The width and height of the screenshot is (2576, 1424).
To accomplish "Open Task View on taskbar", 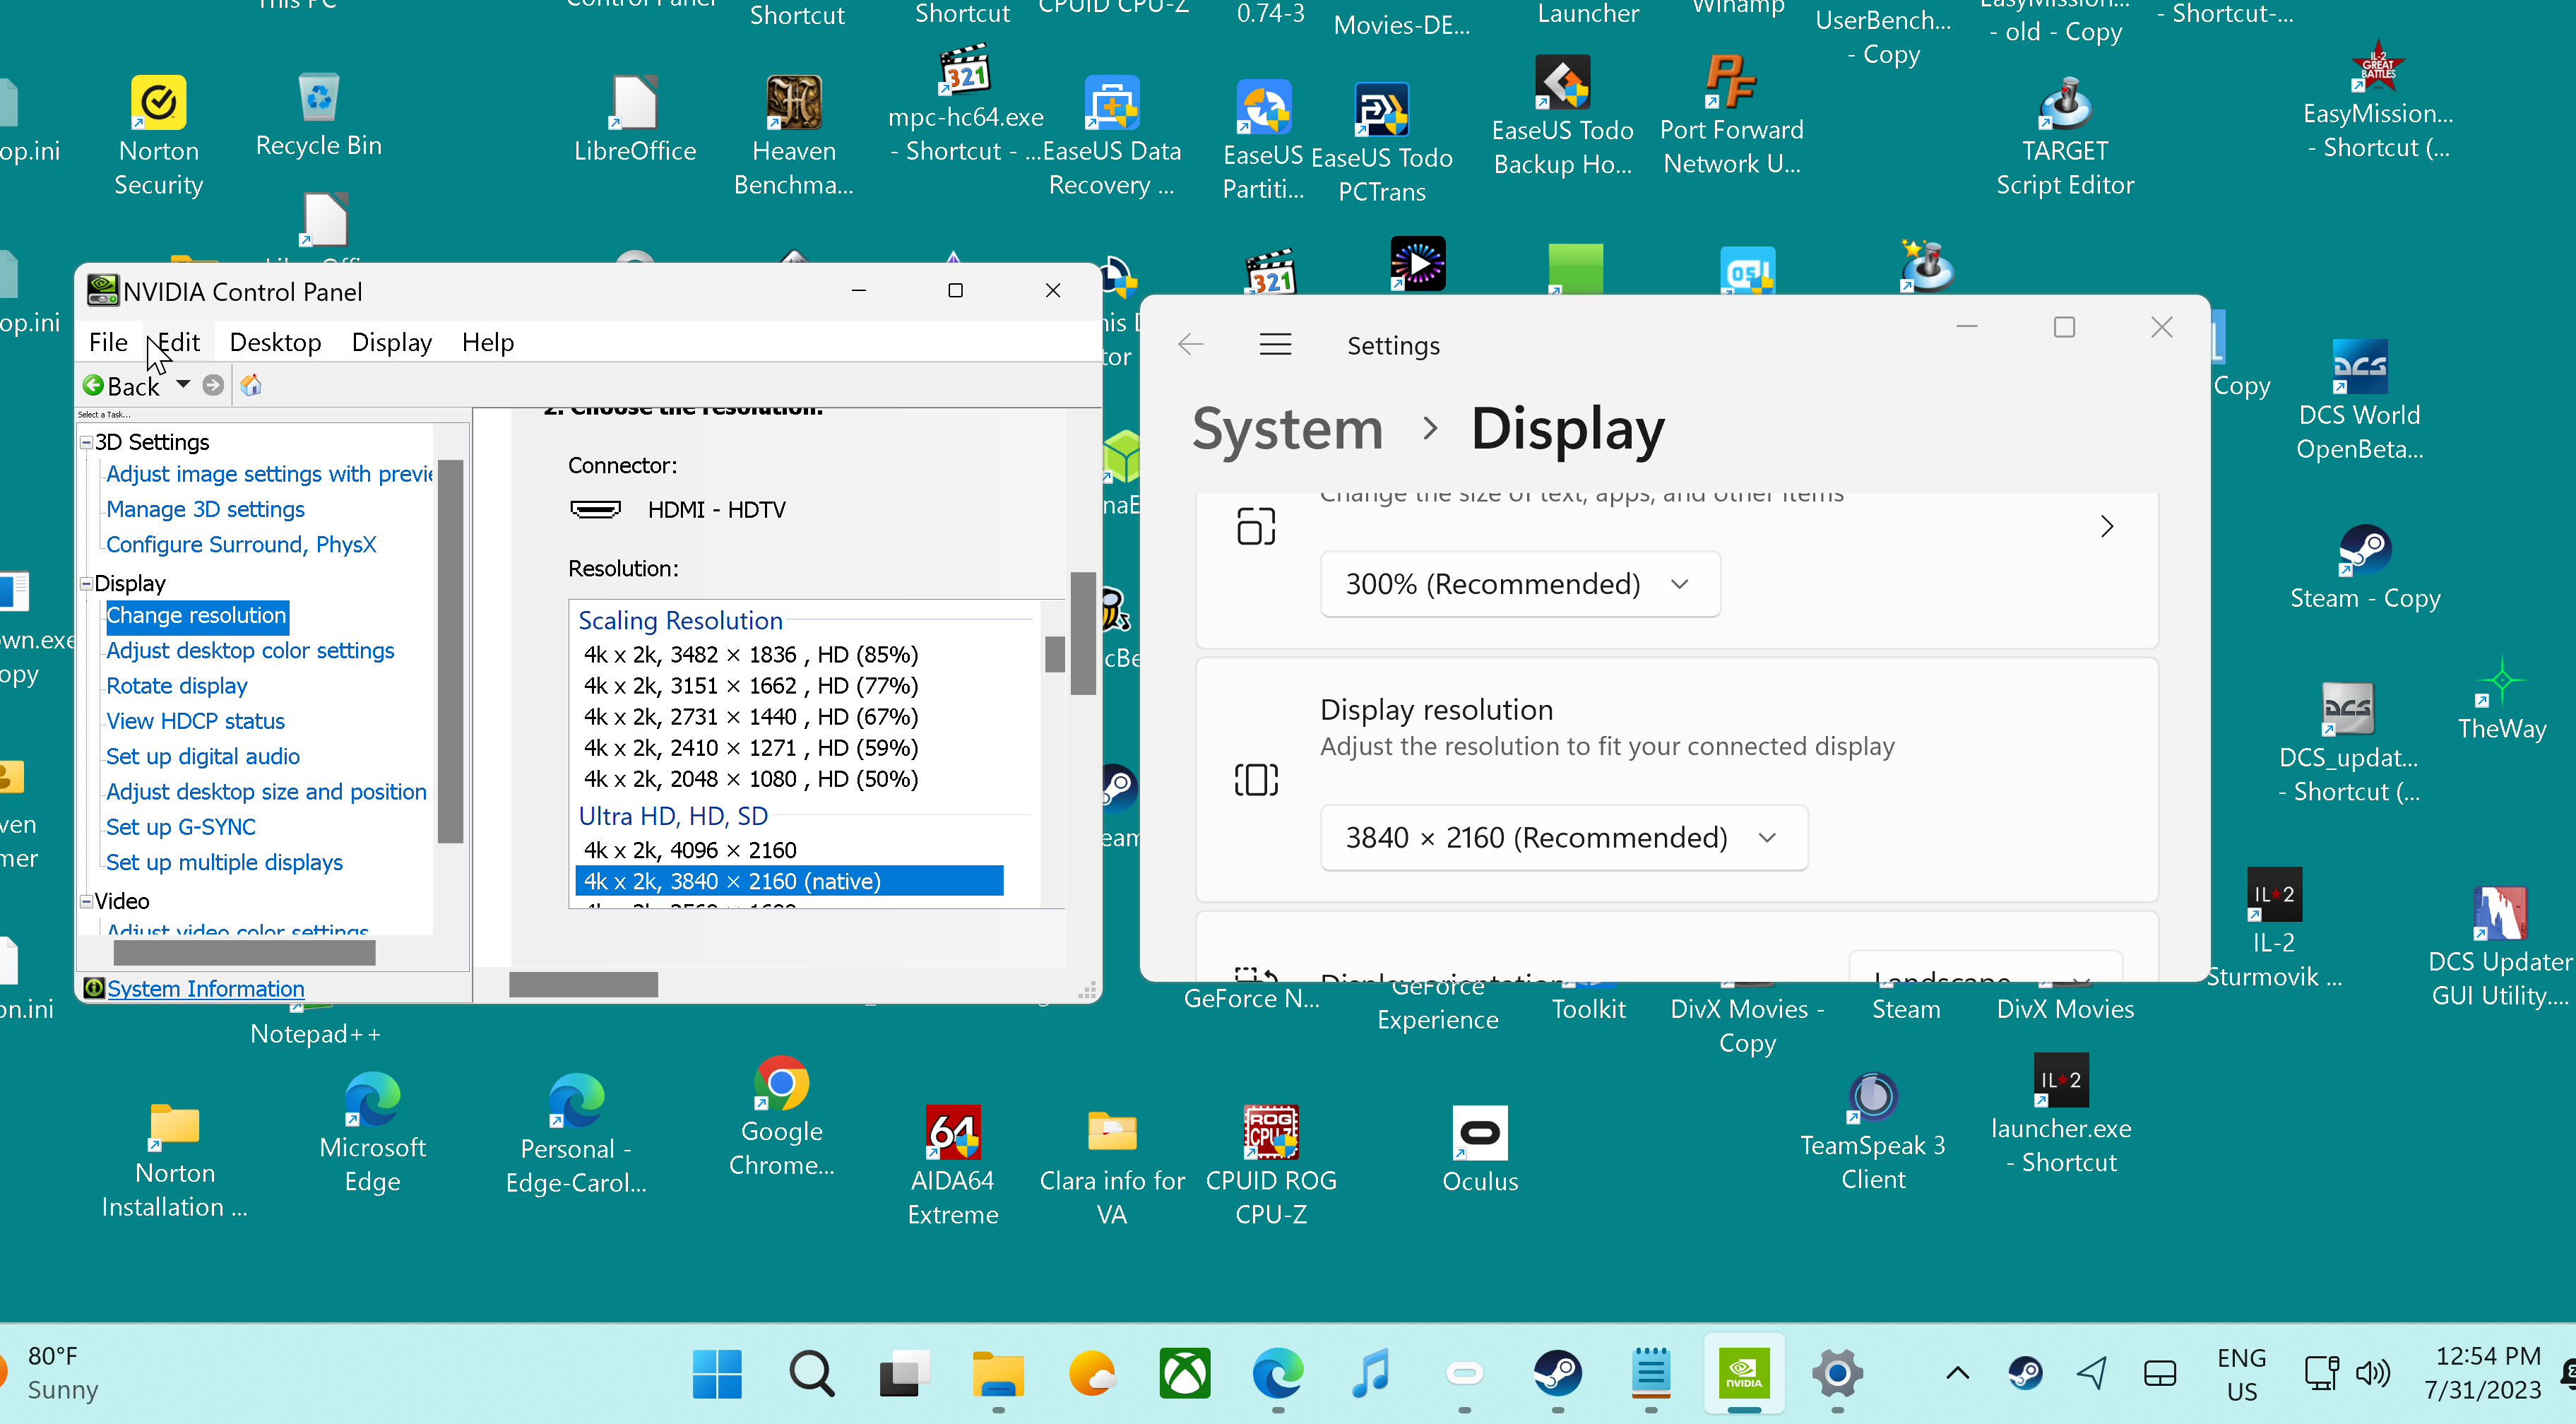I will (x=904, y=1374).
